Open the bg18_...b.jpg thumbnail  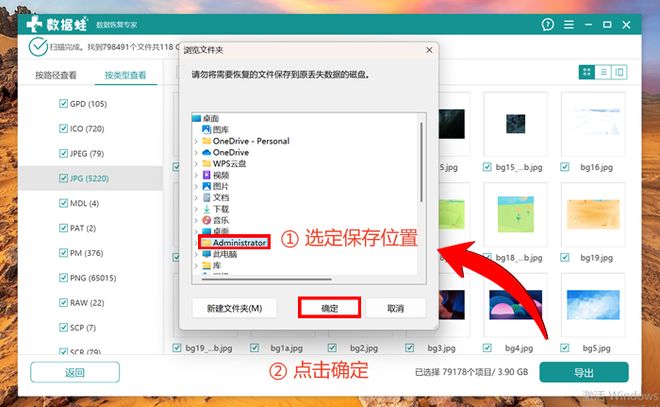pos(515,215)
